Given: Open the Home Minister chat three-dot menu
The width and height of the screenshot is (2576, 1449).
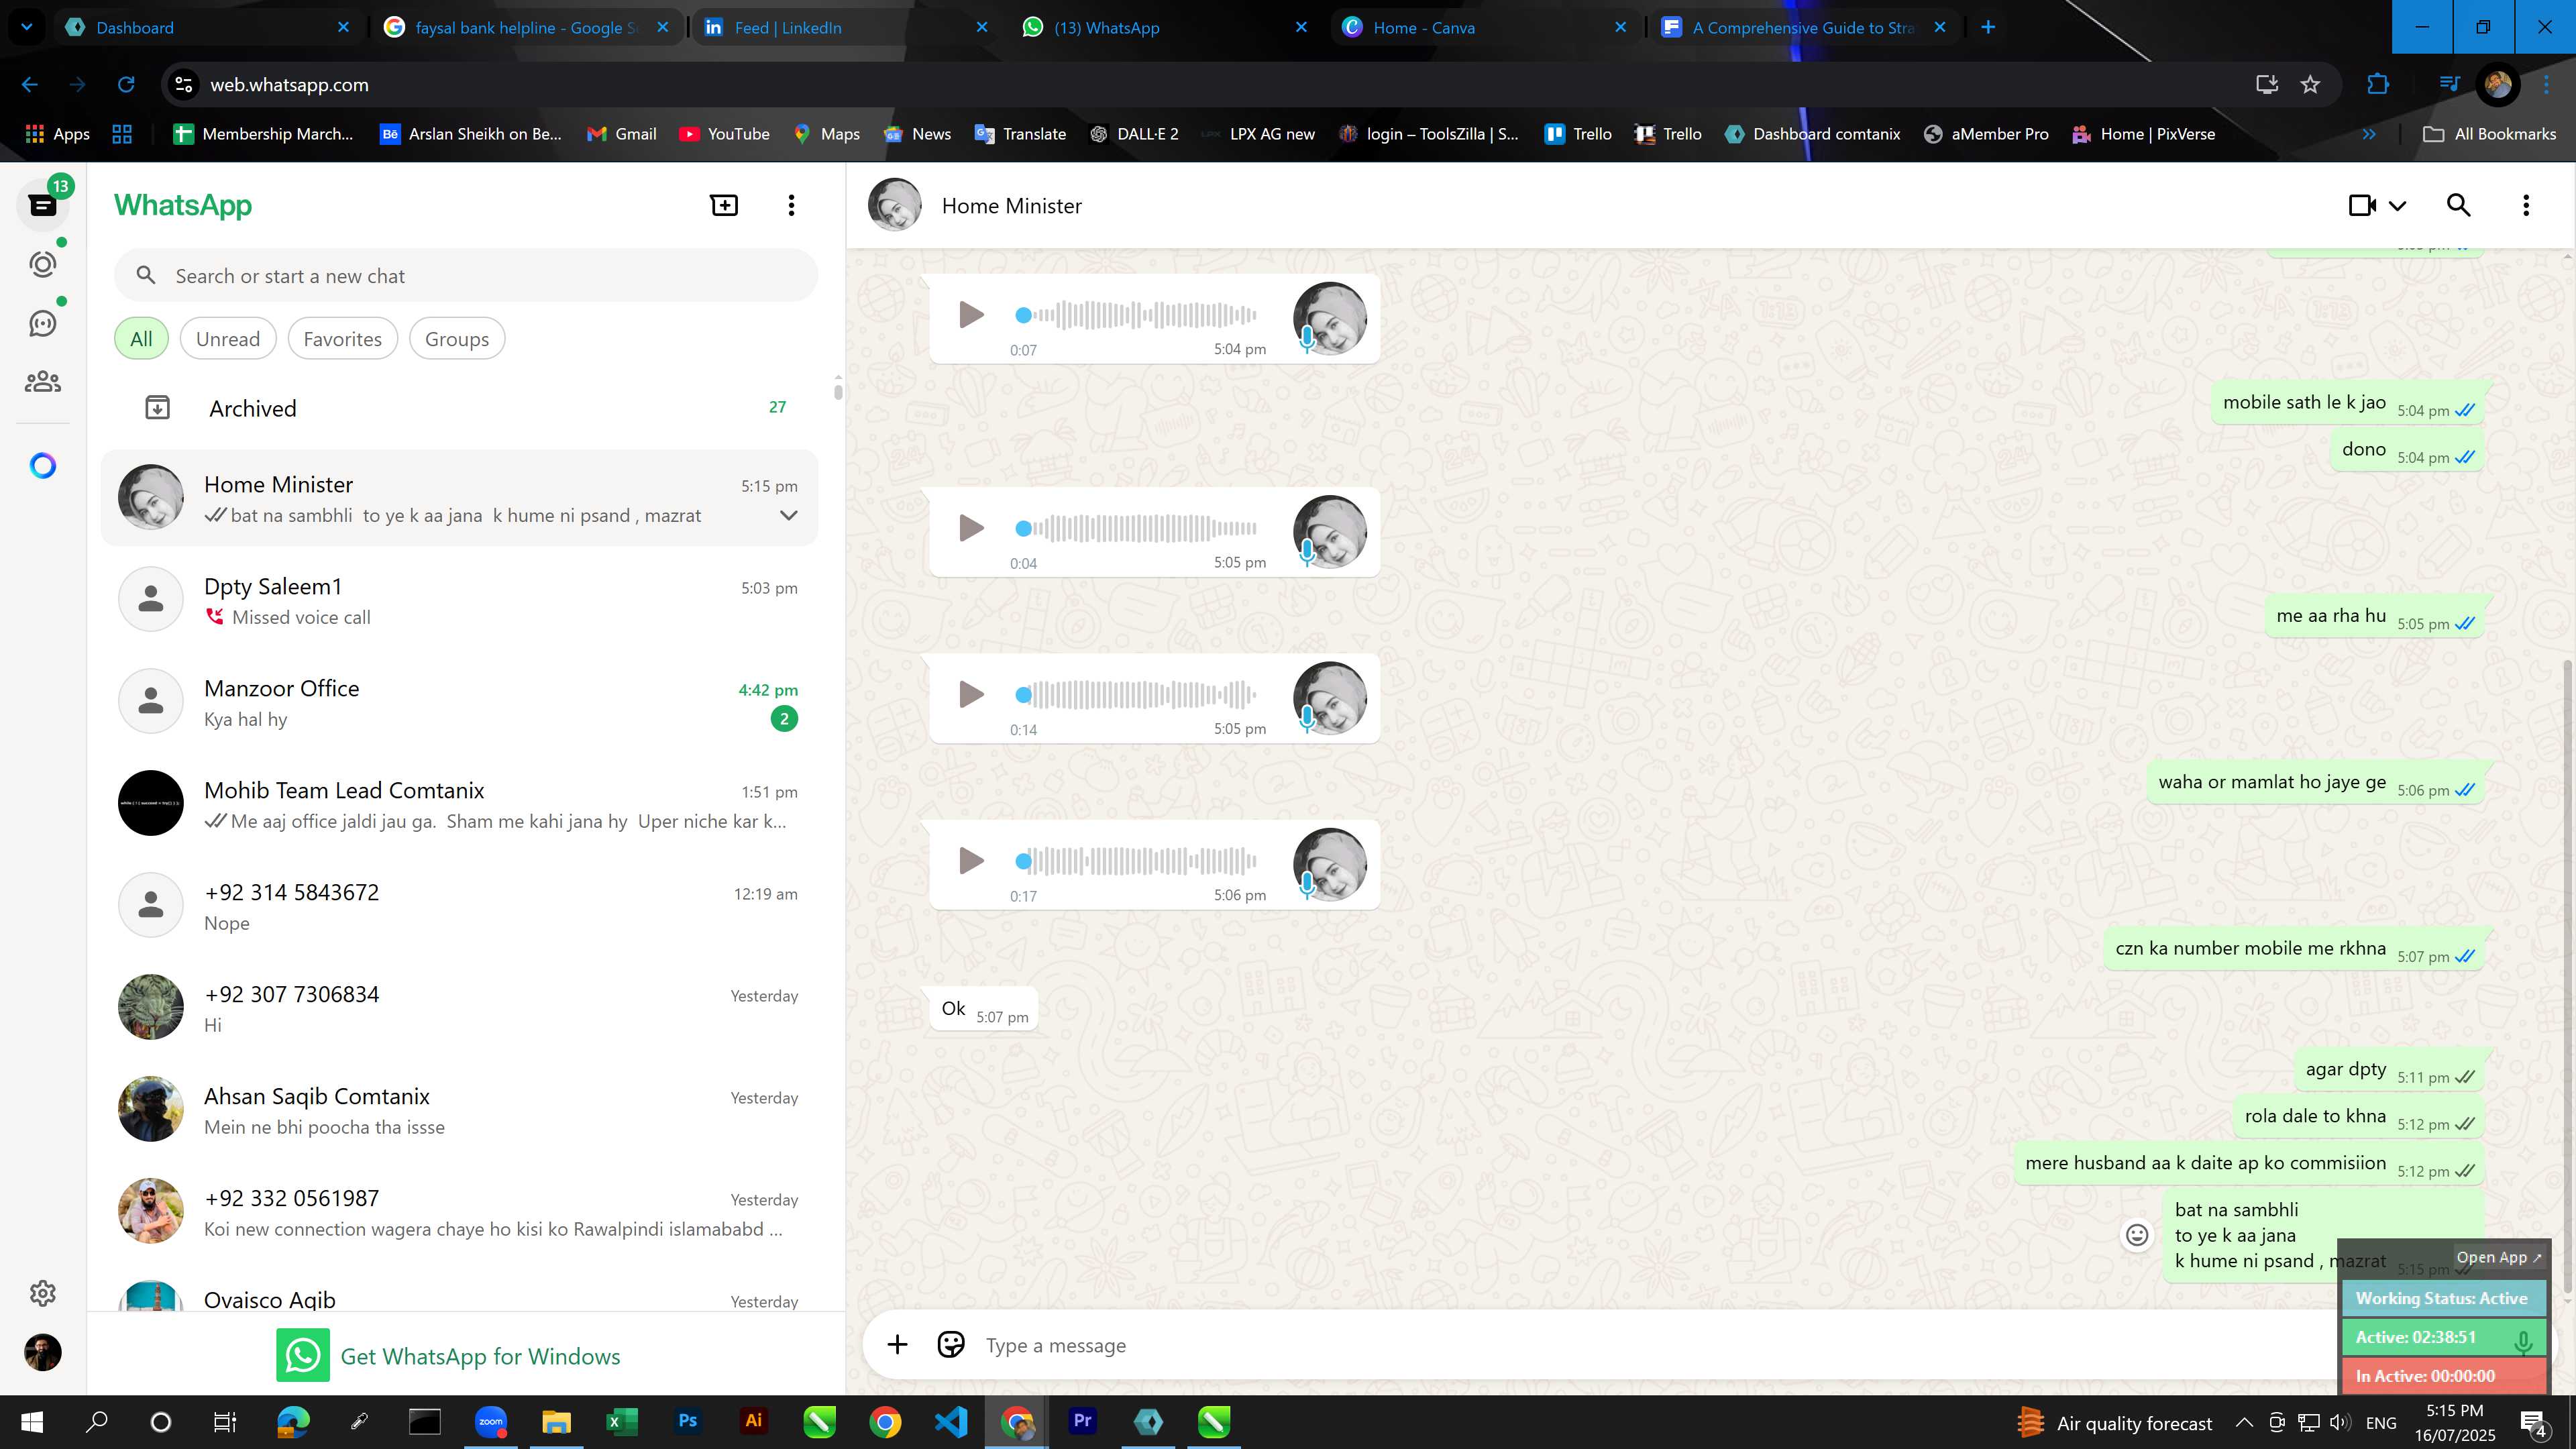Looking at the screenshot, I should (x=2526, y=205).
